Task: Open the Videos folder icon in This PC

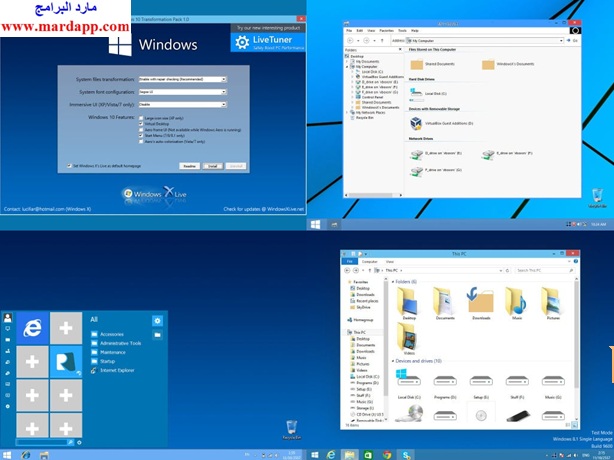Action: [408, 339]
